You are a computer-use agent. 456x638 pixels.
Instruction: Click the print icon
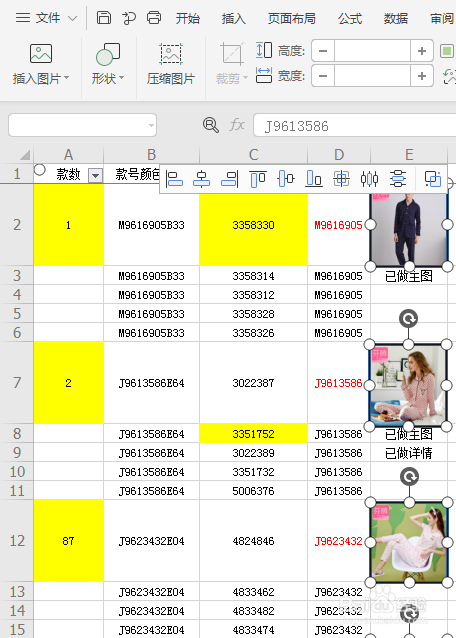(154, 18)
